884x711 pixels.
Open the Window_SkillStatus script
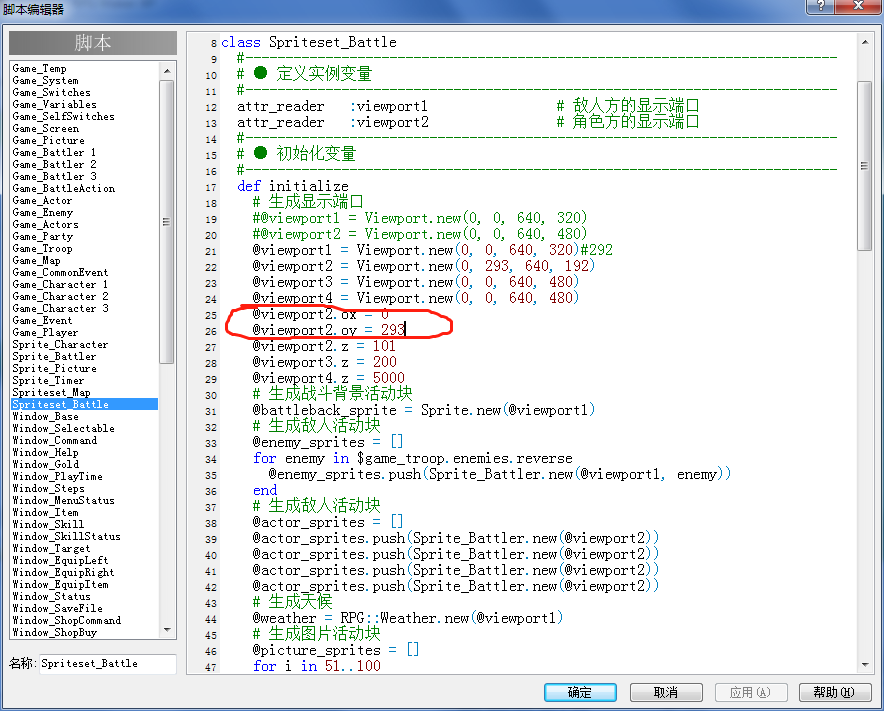pos(67,536)
